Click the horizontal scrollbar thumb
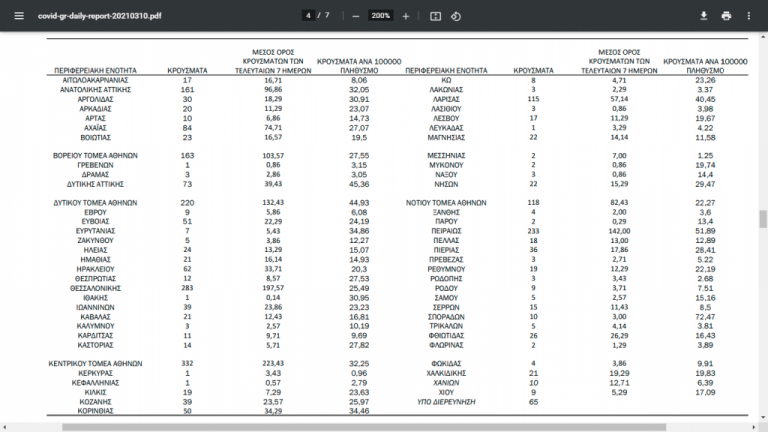Screen dimensions: 768x432 (x=364, y=427)
